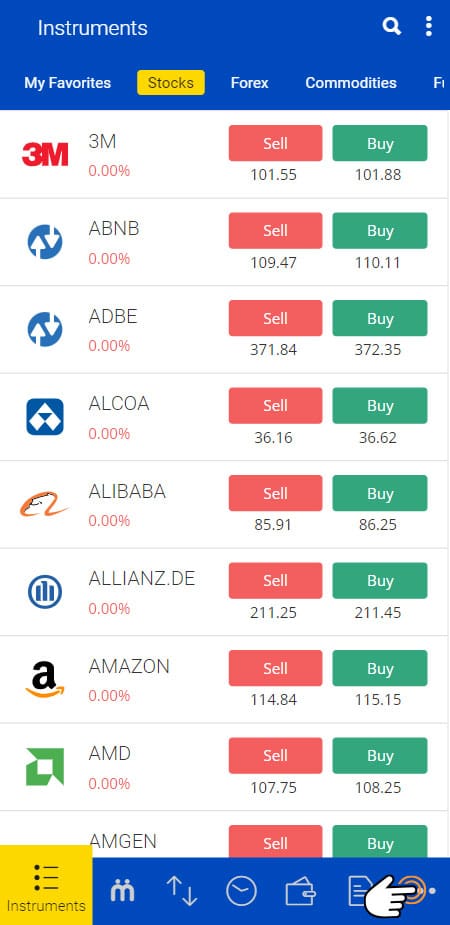Switch to the My Favorites tab
The height and width of the screenshot is (925, 450).
67,83
